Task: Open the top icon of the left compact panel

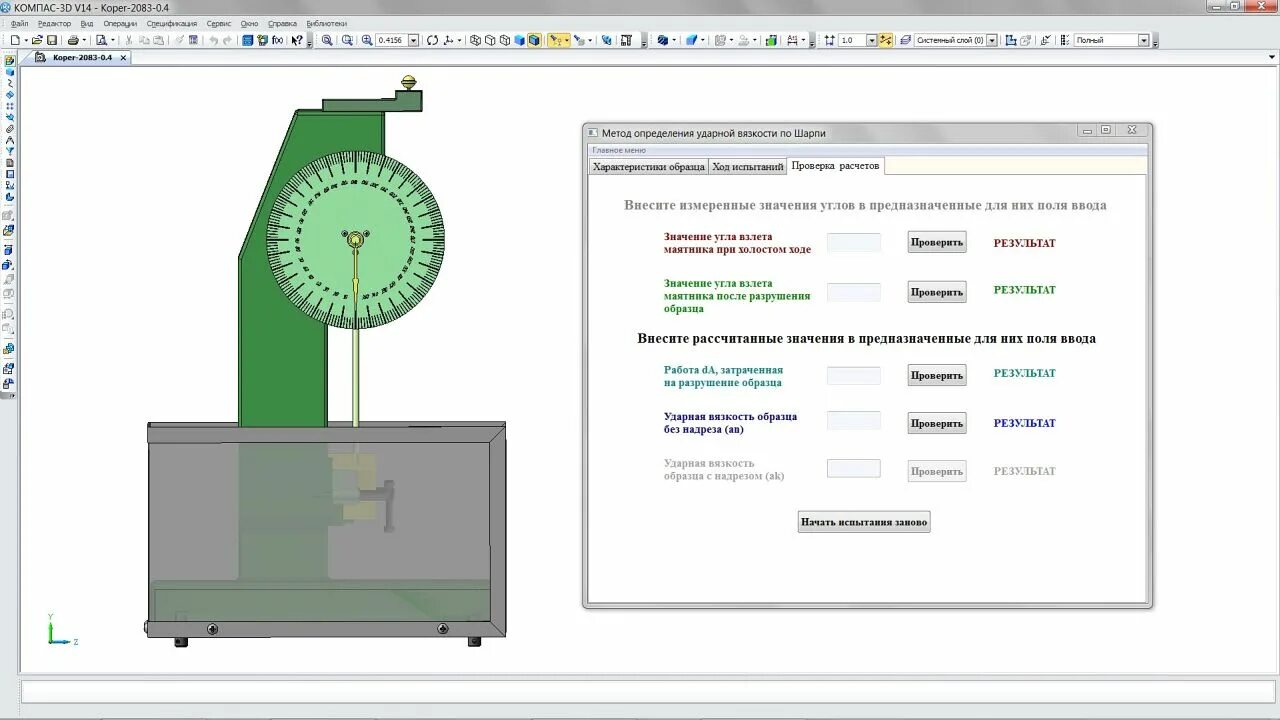Action: (9, 60)
